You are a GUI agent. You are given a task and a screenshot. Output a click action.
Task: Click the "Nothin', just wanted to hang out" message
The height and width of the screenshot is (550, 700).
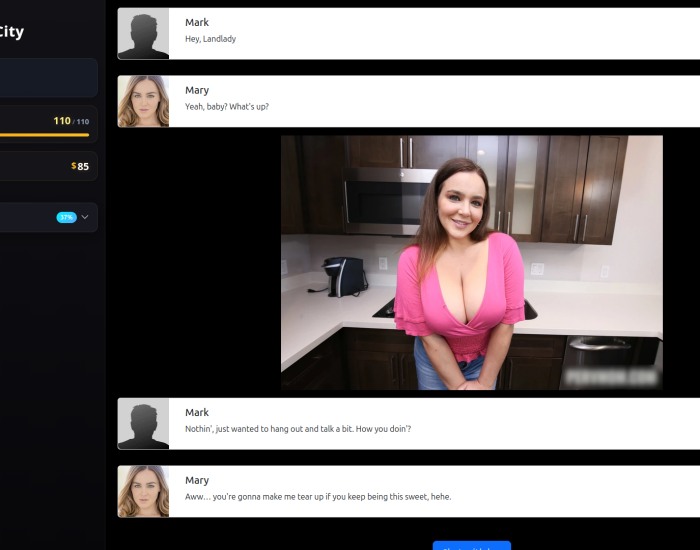pyautogui.click(x=298, y=429)
